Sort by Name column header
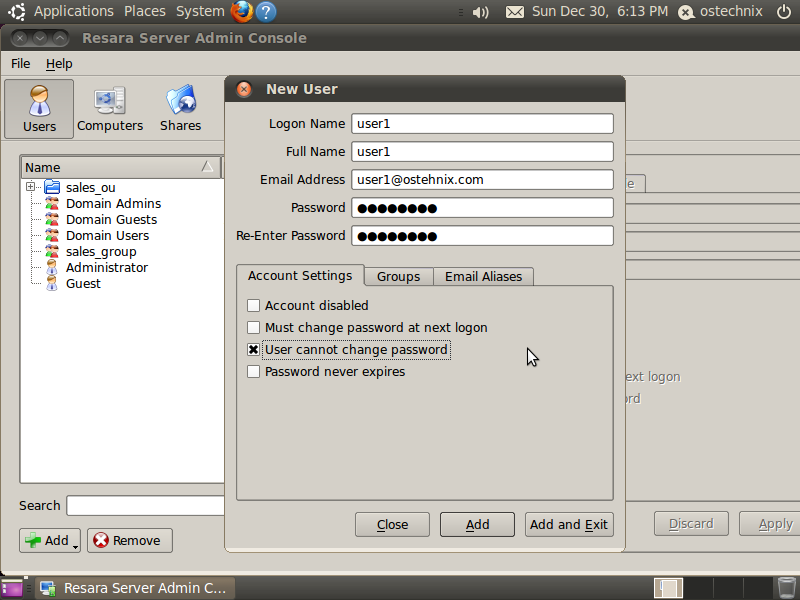The image size is (800, 600). [x=120, y=167]
